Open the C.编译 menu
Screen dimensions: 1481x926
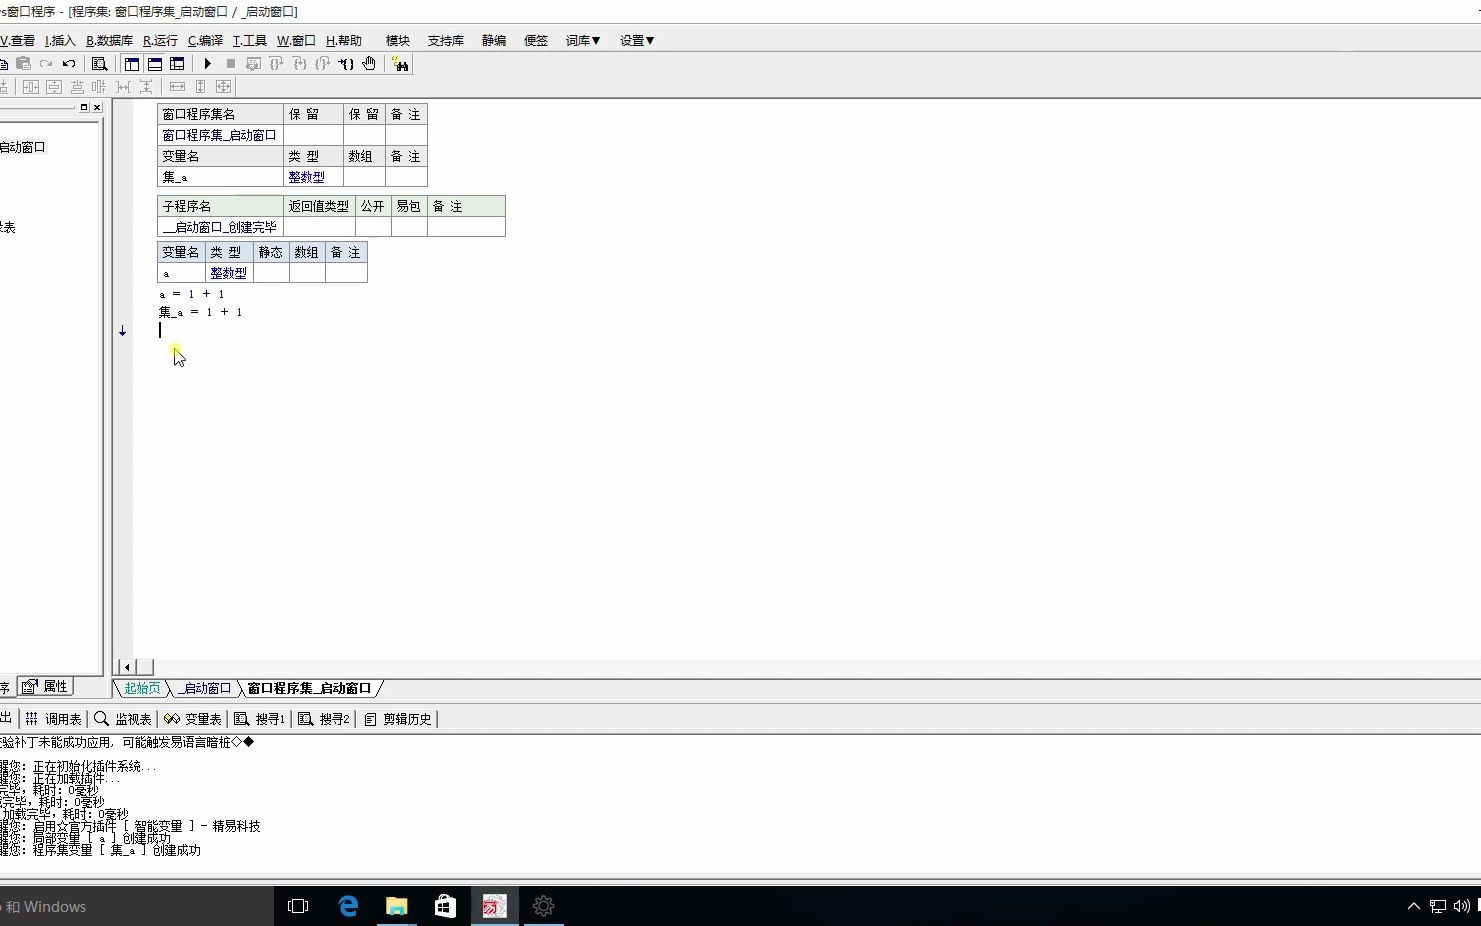[205, 41]
